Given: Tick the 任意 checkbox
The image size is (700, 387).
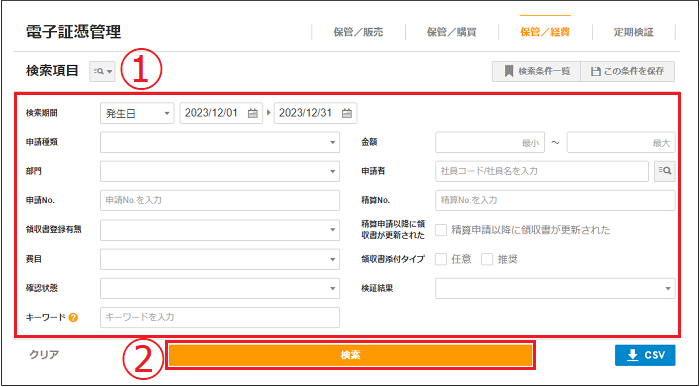Looking at the screenshot, I should [441, 259].
